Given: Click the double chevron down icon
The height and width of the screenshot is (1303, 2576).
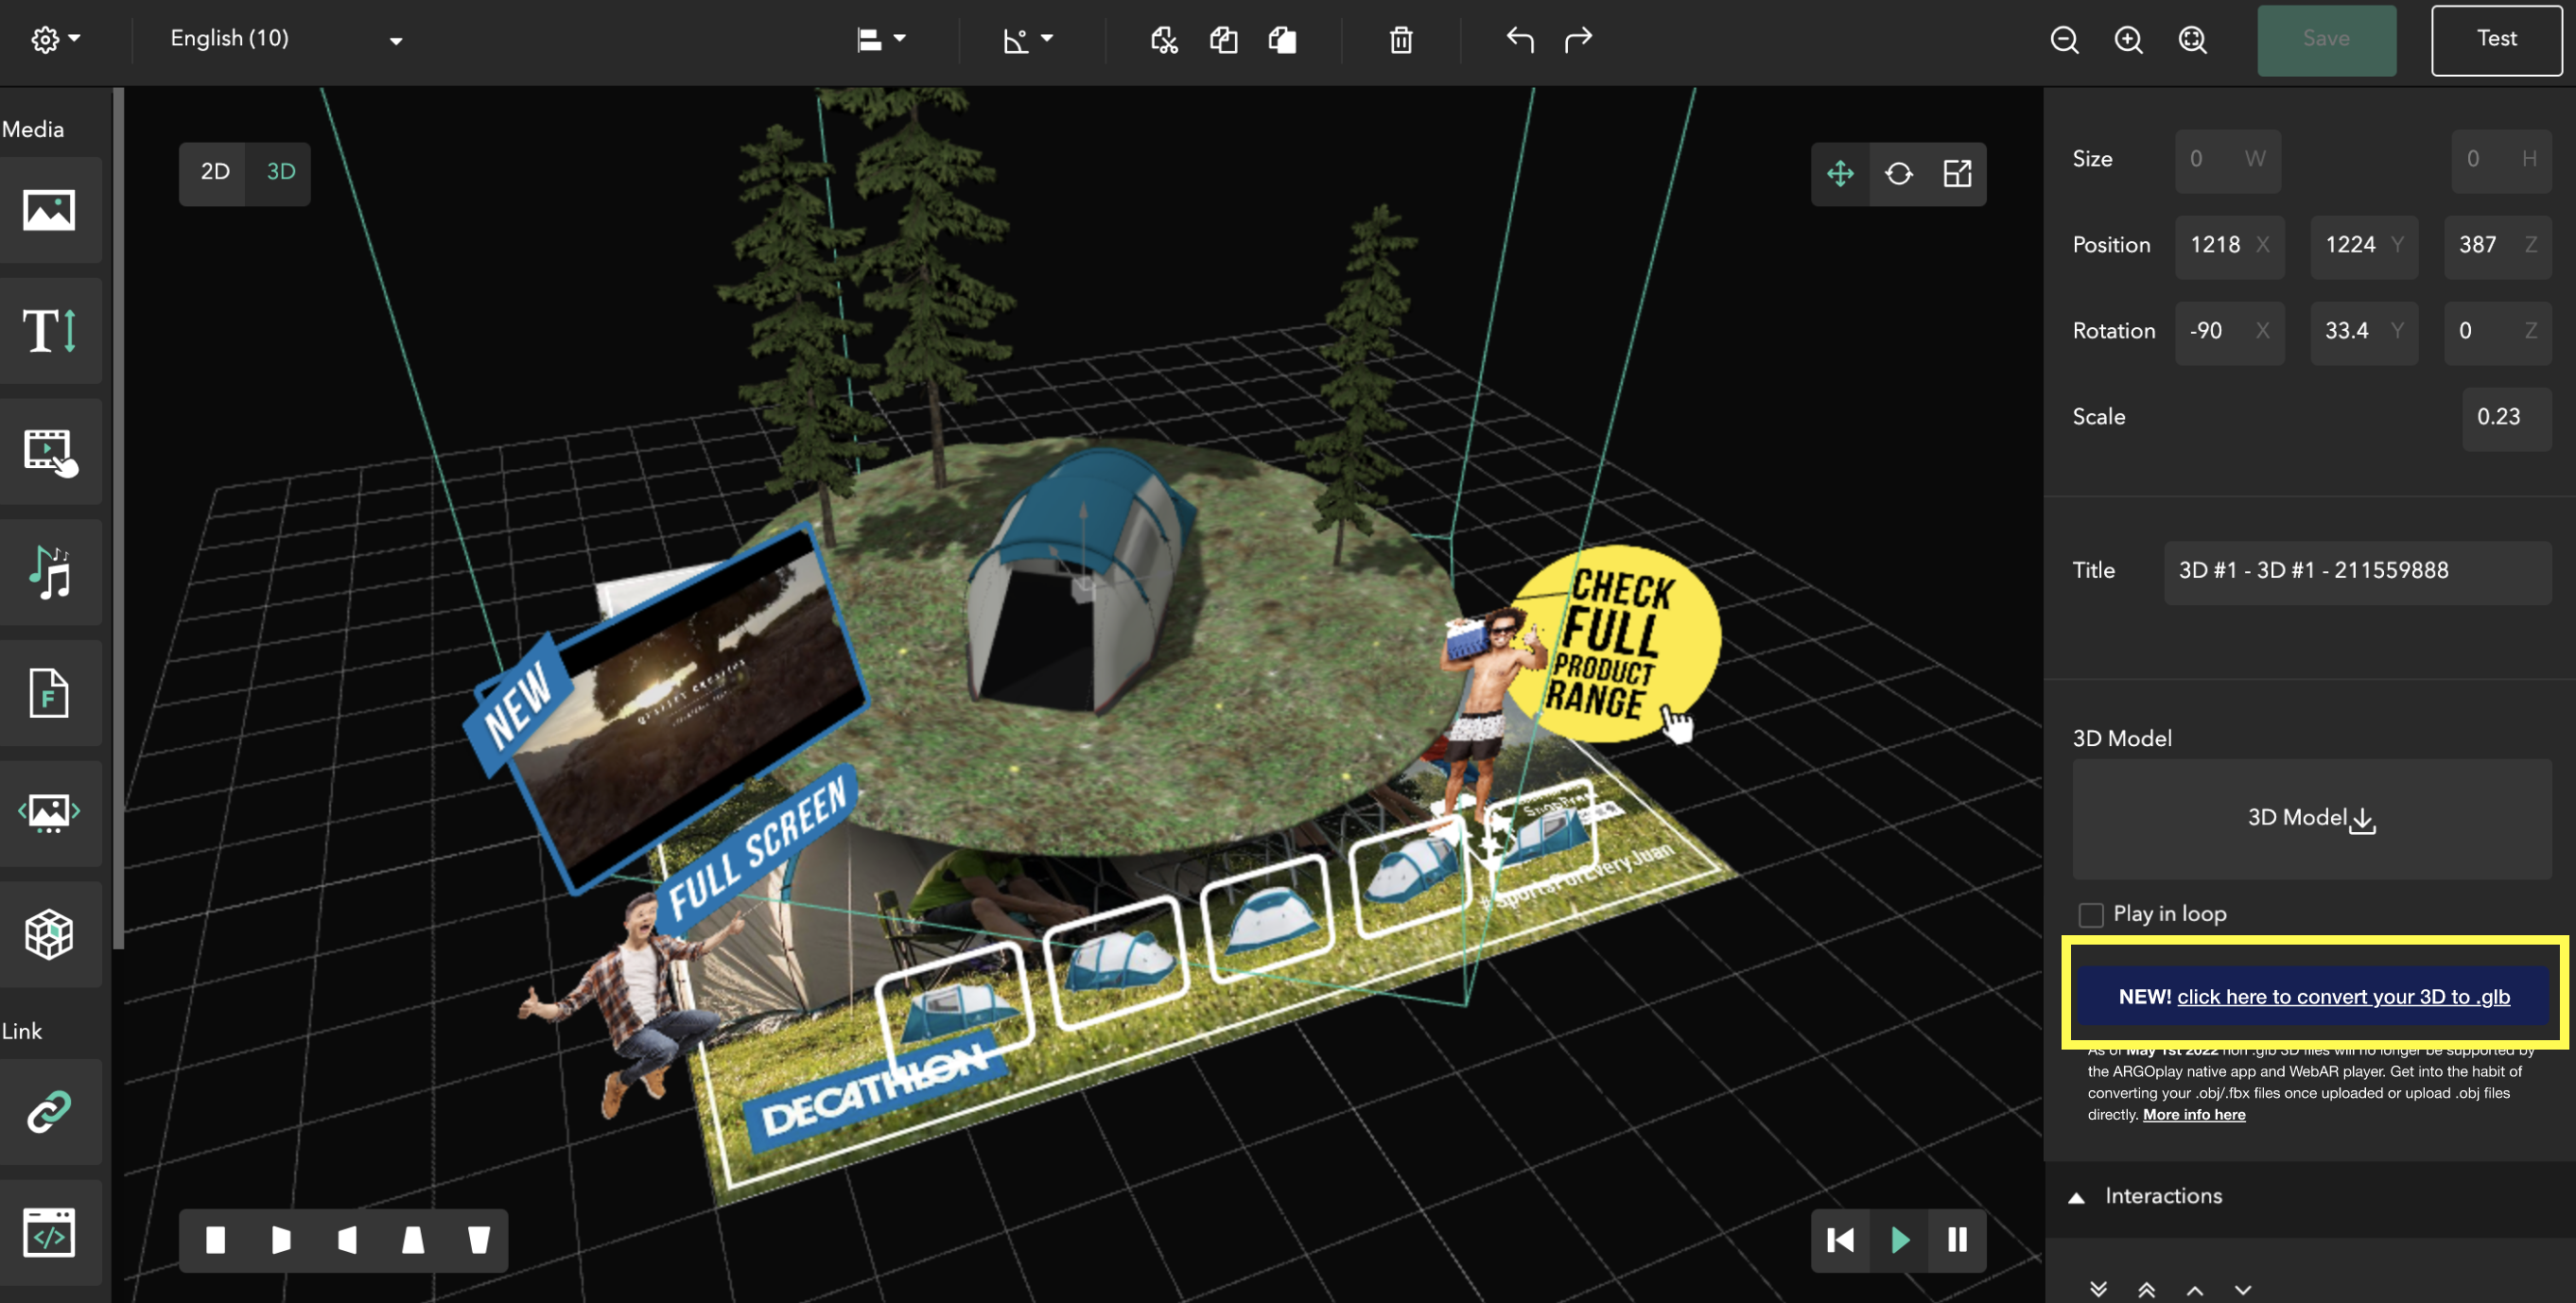Looking at the screenshot, I should click(2098, 1289).
